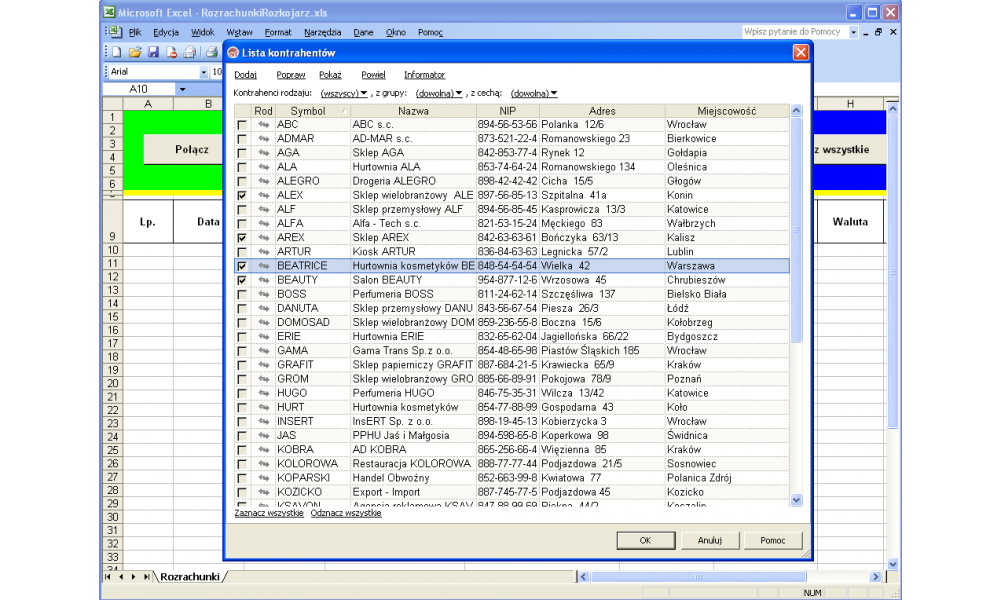Click the Miejscowość column header
This screenshot has width=1000, height=600.
click(x=727, y=111)
